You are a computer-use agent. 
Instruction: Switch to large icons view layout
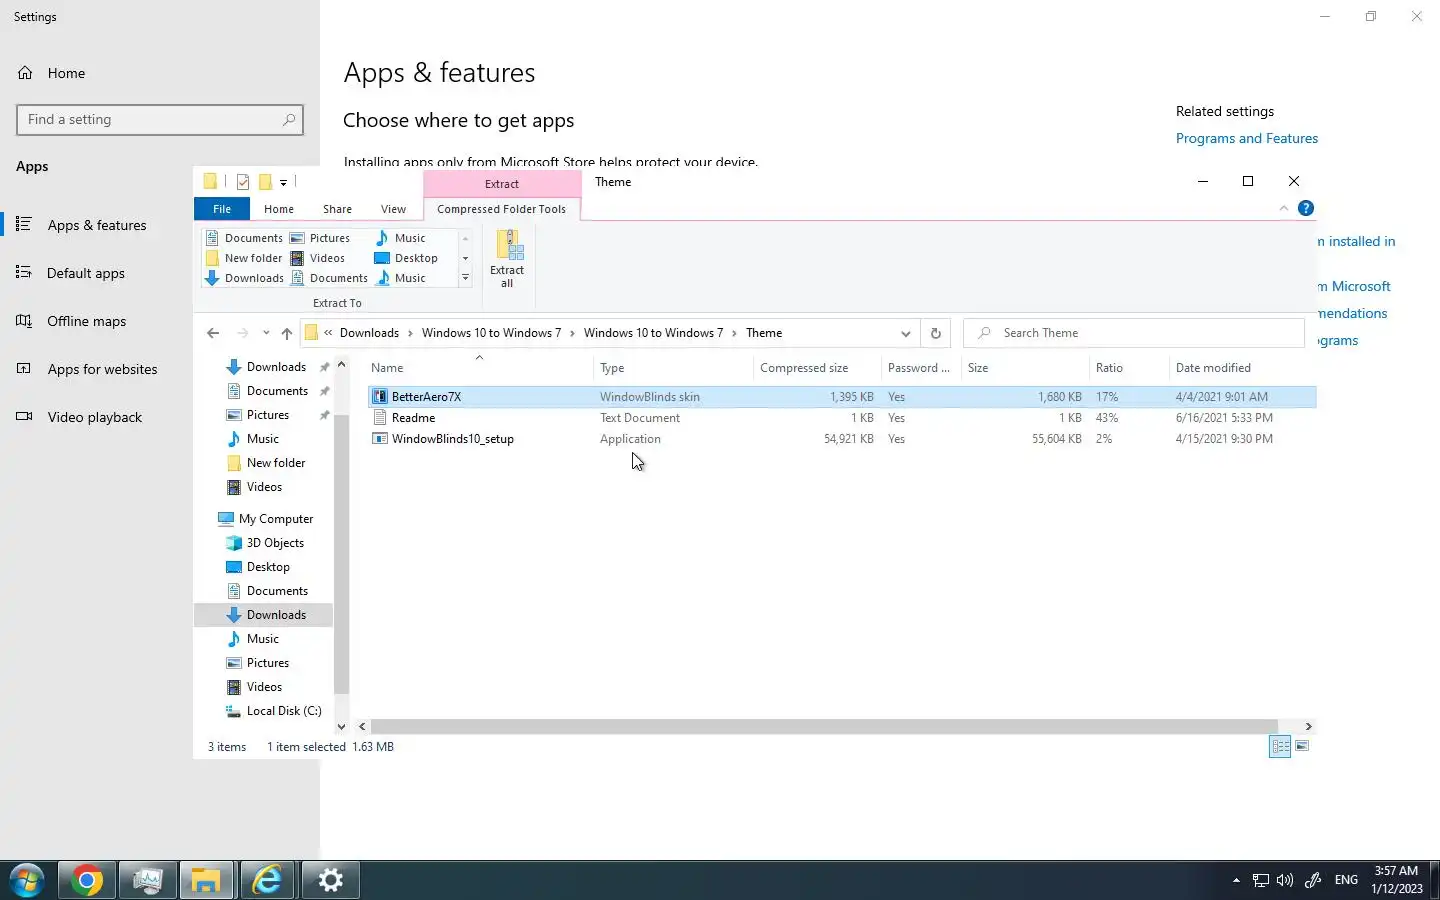tap(1302, 746)
